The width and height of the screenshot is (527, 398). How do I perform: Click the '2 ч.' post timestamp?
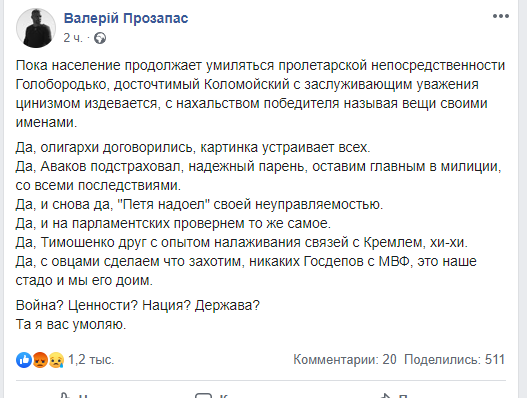[x=73, y=38]
